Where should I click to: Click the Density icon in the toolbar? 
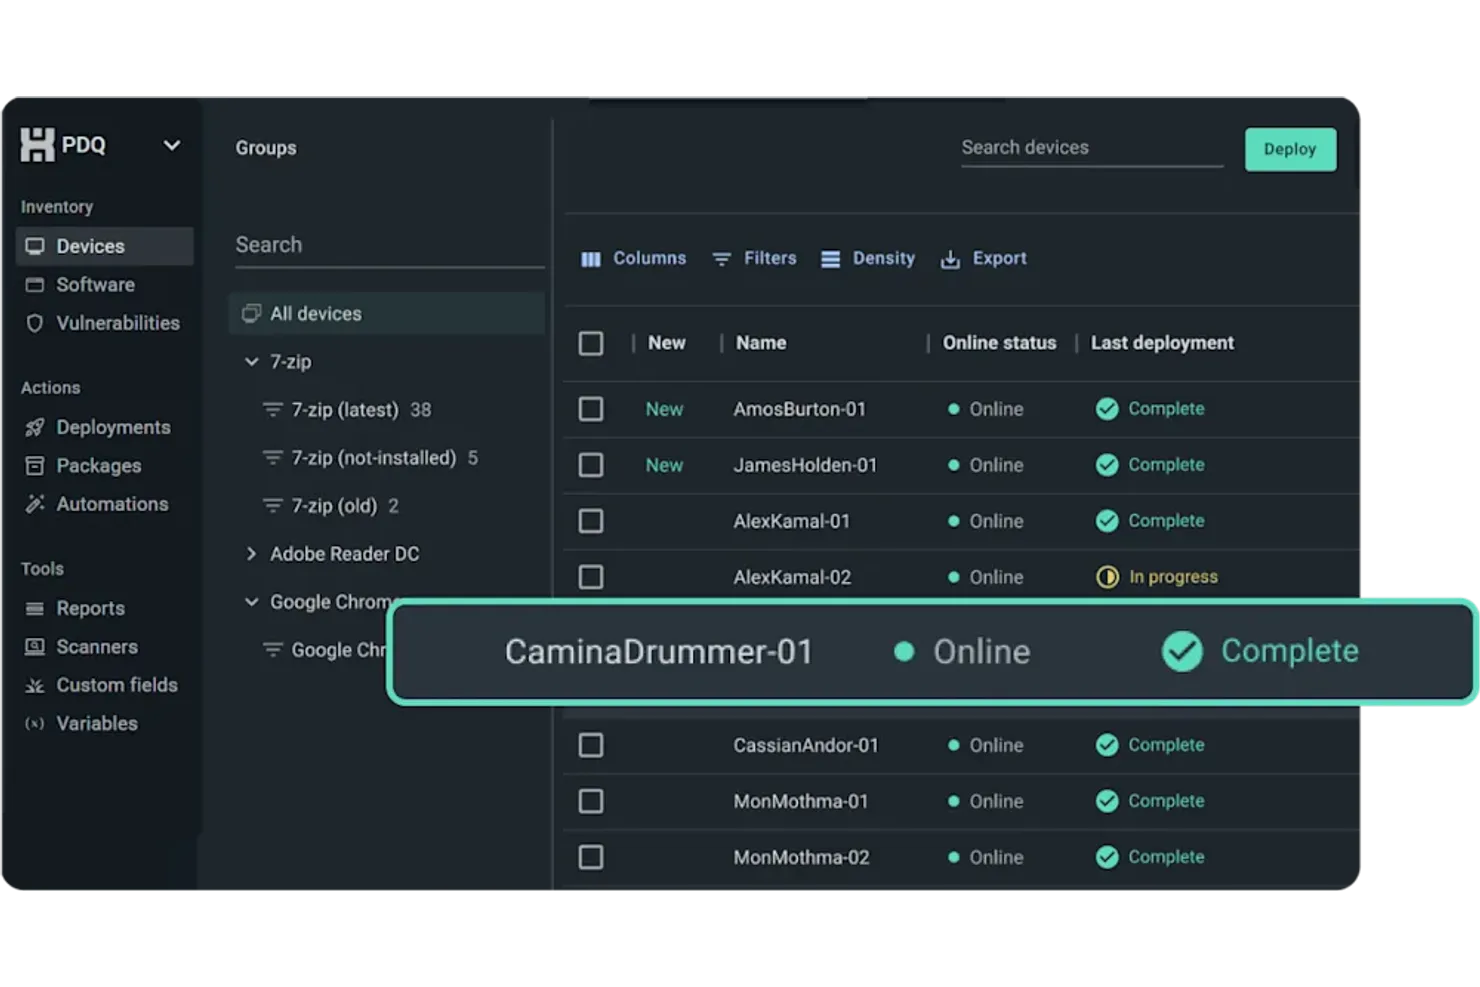pyautogui.click(x=829, y=258)
